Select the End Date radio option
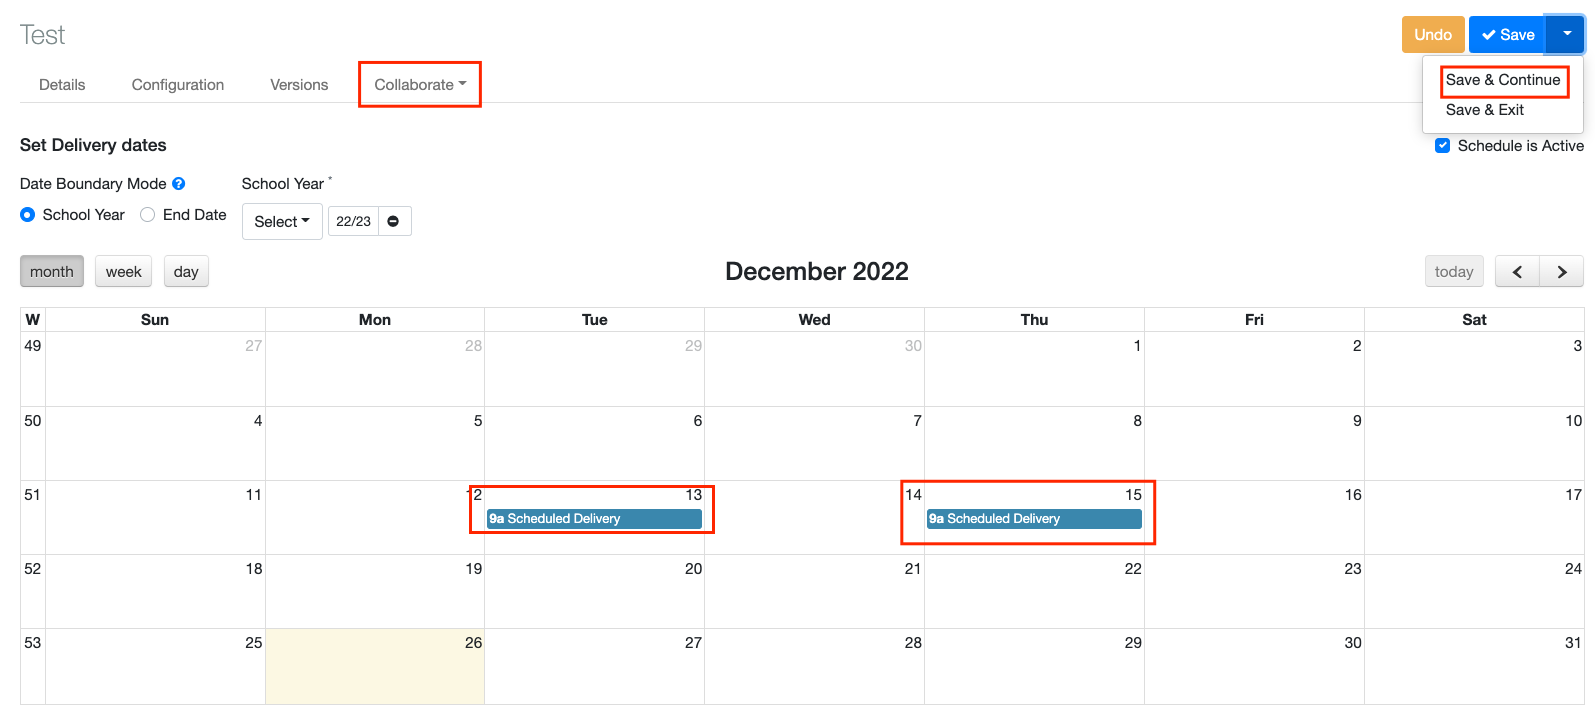The height and width of the screenshot is (715, 1595). tap(148, 215)
